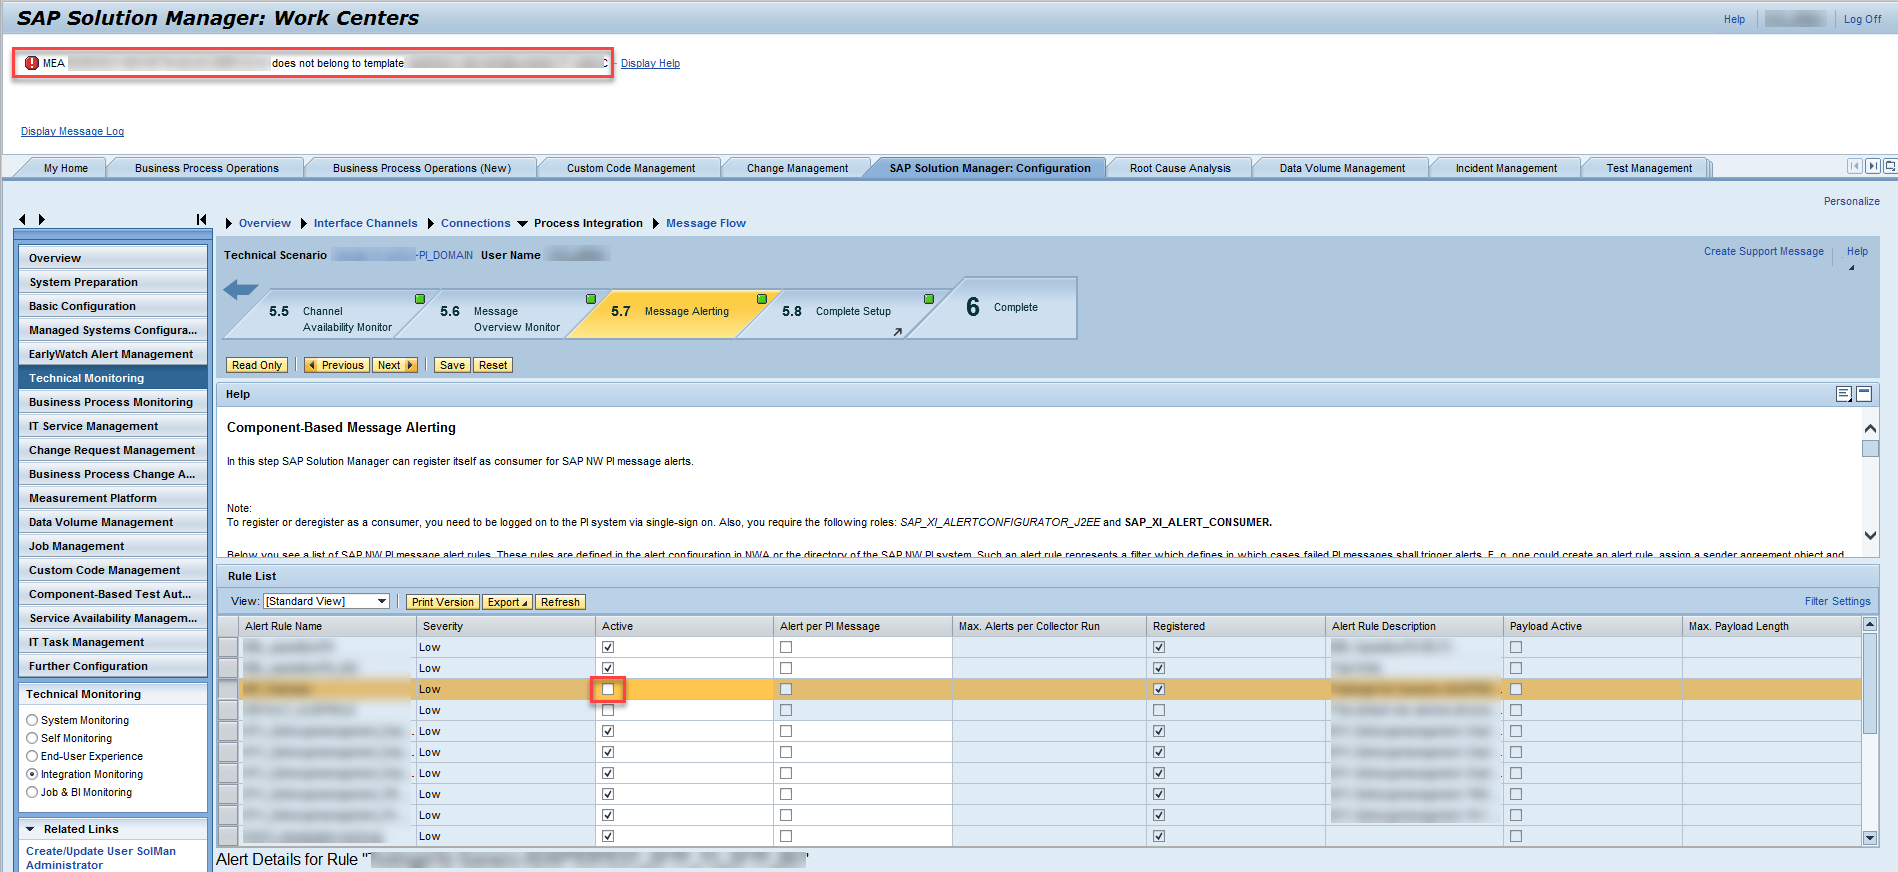Open System Preparation in sidebar
Image resolution: width=1898 pixels, height=872 pixels.
tap(112, 282)
